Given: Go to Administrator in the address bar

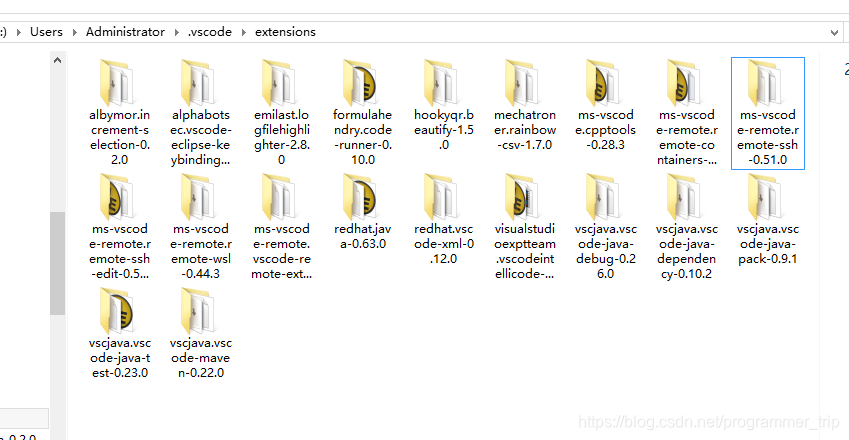Looking at the screenshot, I should coord(125,32).
